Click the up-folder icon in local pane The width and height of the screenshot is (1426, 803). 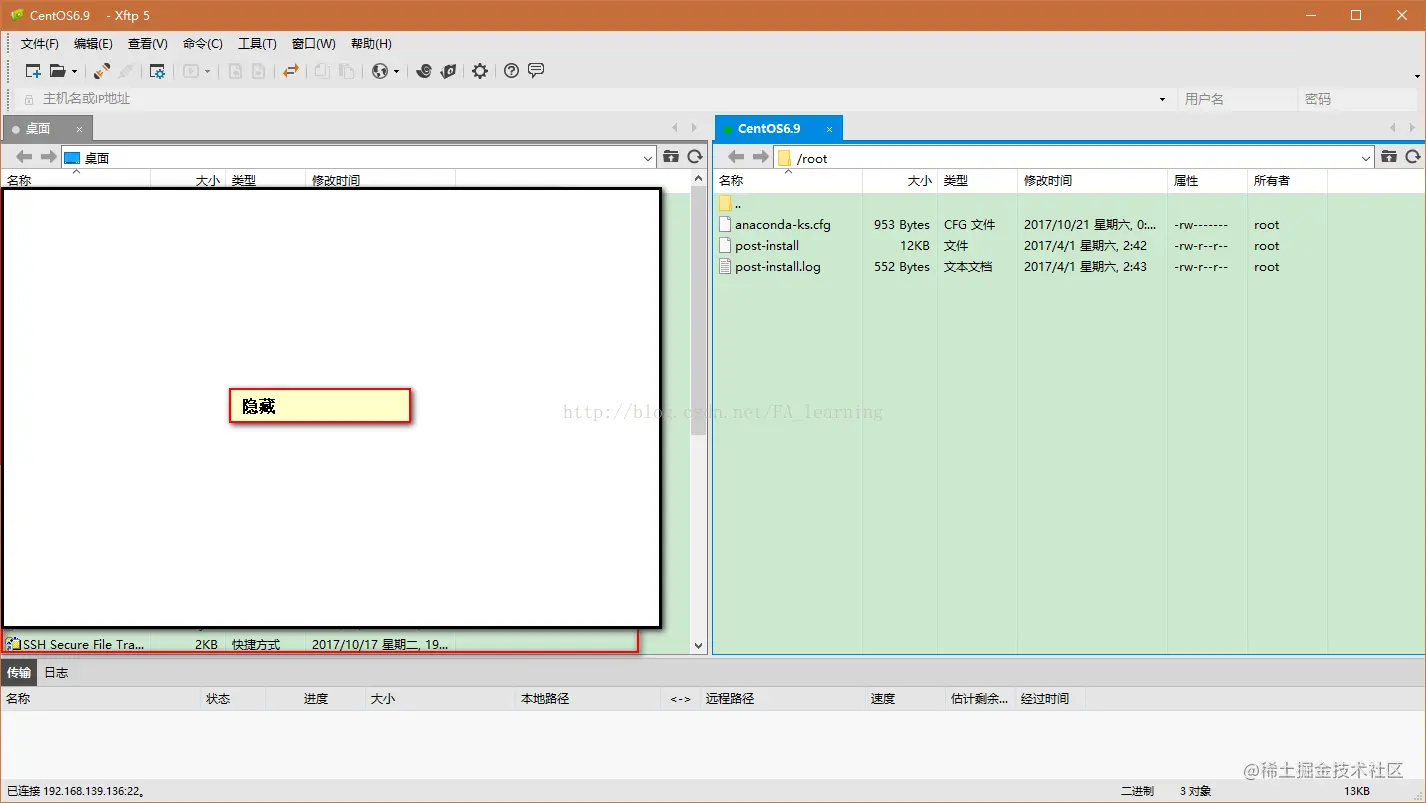click(x=671, y=157)
